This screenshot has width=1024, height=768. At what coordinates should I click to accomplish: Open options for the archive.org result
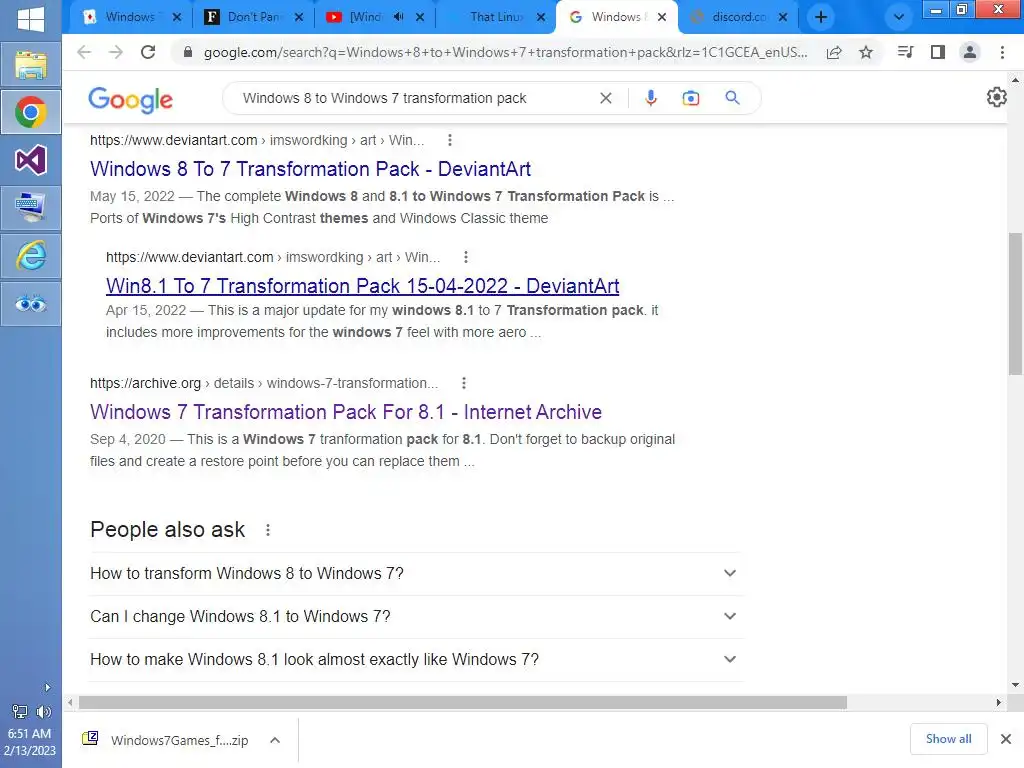[x=464, y=383]
